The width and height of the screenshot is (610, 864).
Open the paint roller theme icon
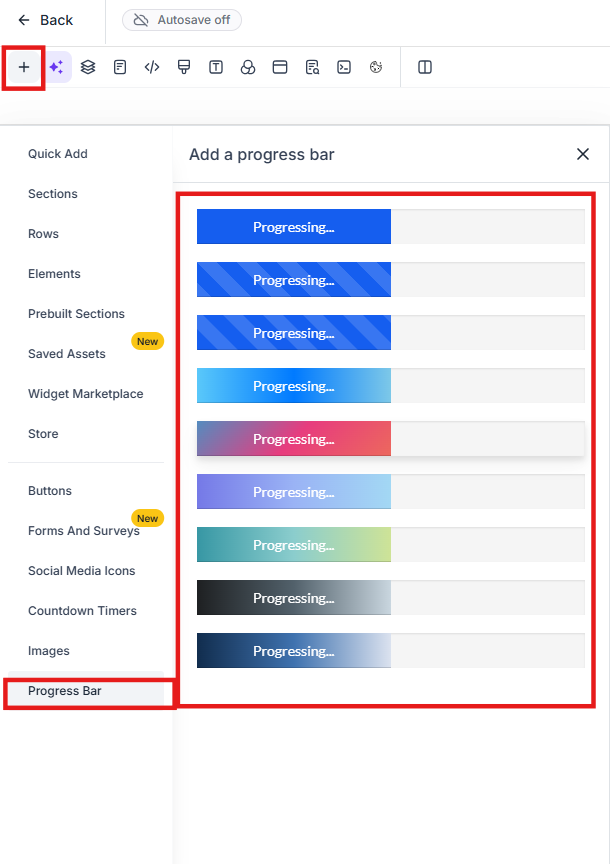click(x=184, y=67)
